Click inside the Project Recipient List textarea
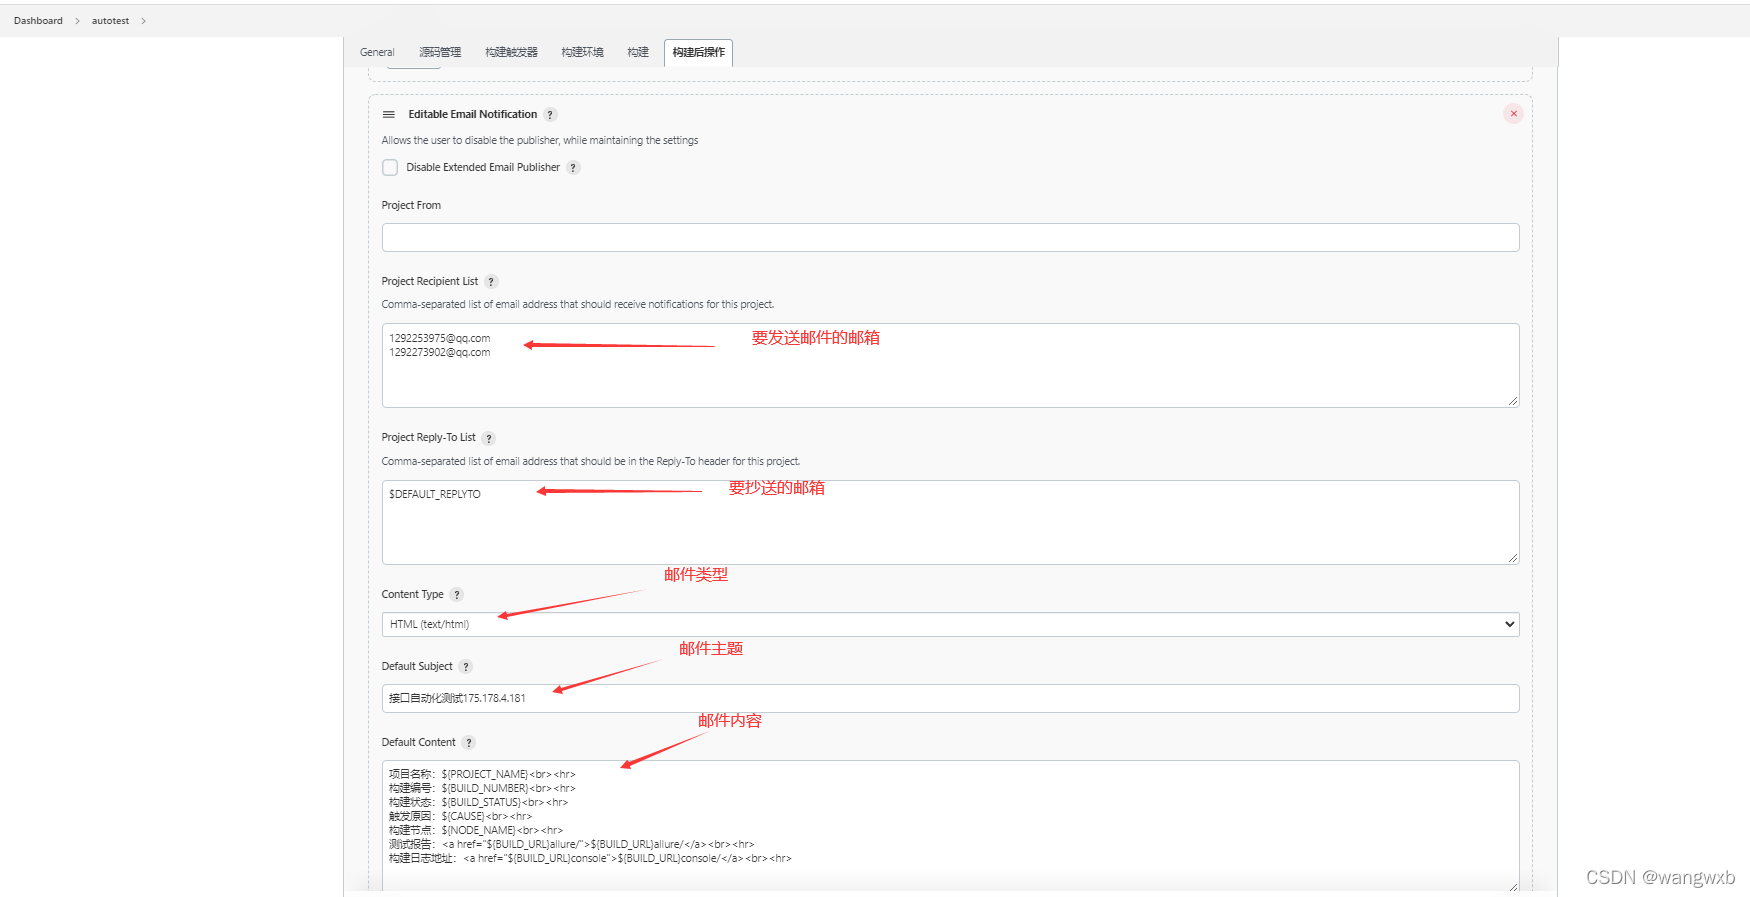This screenshot has height=897, width=1750. tap(950, 365)
